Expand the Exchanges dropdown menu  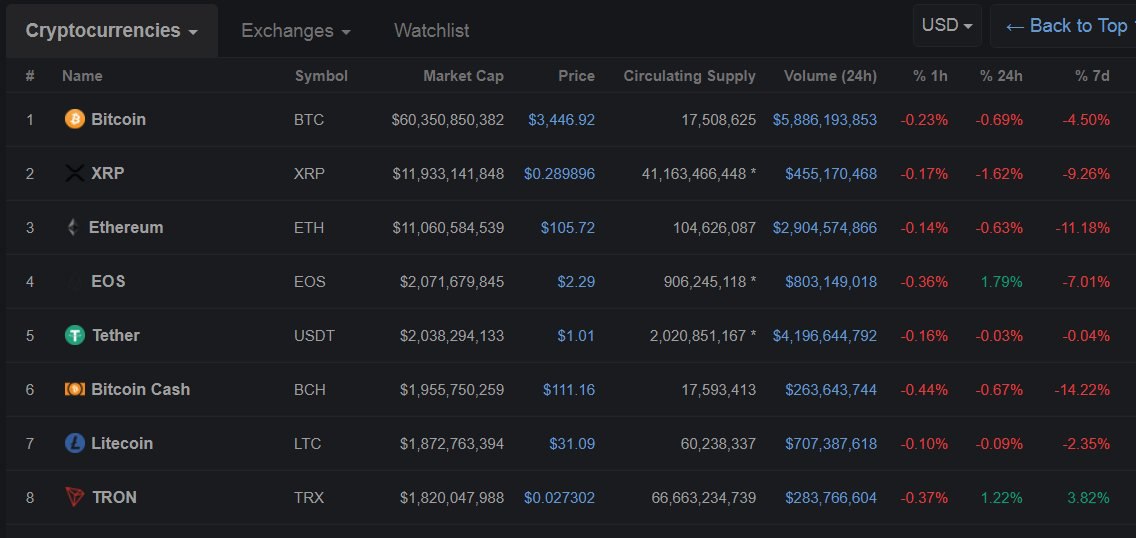point(296,30)
